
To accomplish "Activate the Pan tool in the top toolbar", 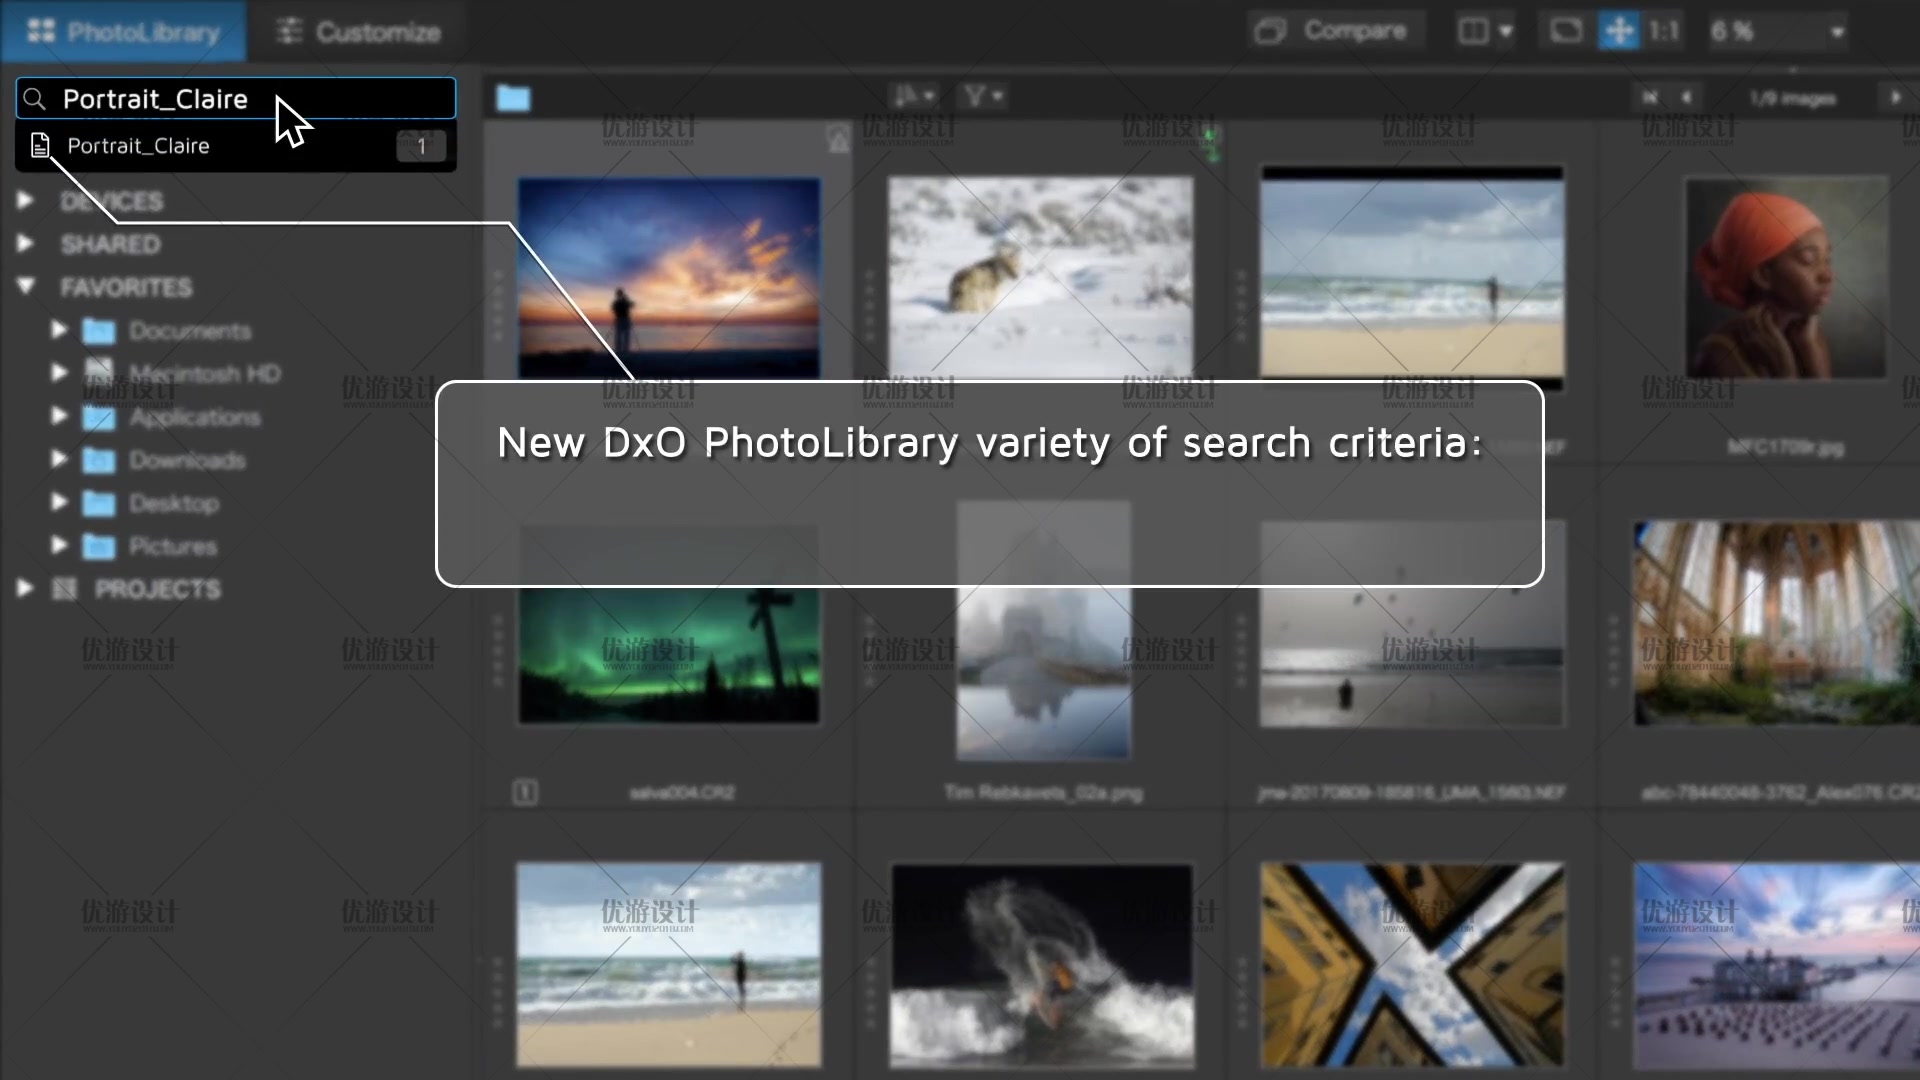I will click(x=1620, y=30).
